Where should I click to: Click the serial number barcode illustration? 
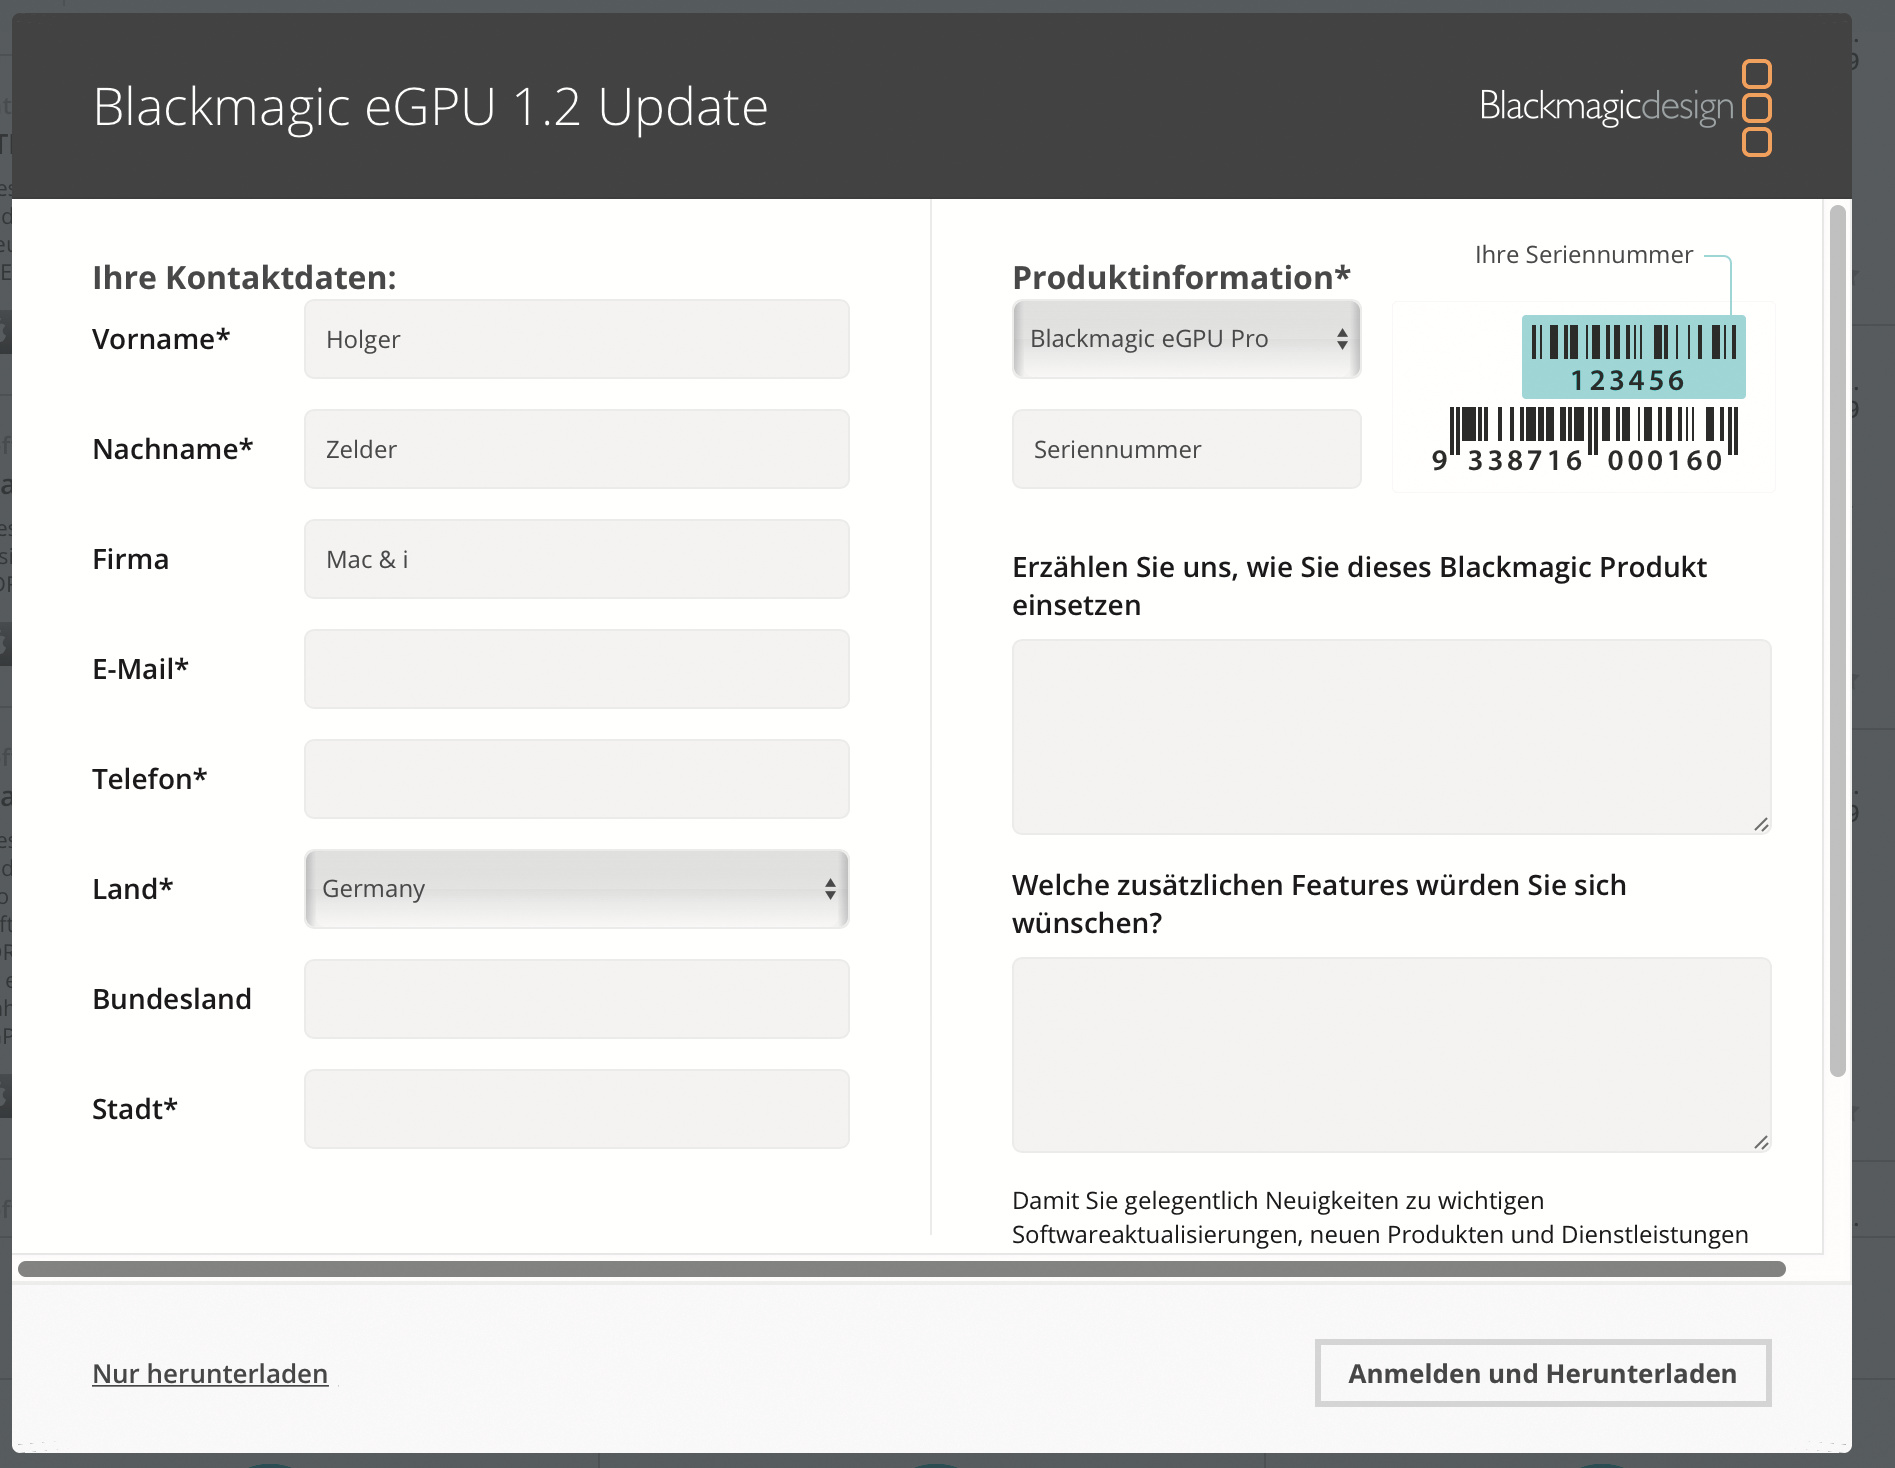click(1584, 396)
